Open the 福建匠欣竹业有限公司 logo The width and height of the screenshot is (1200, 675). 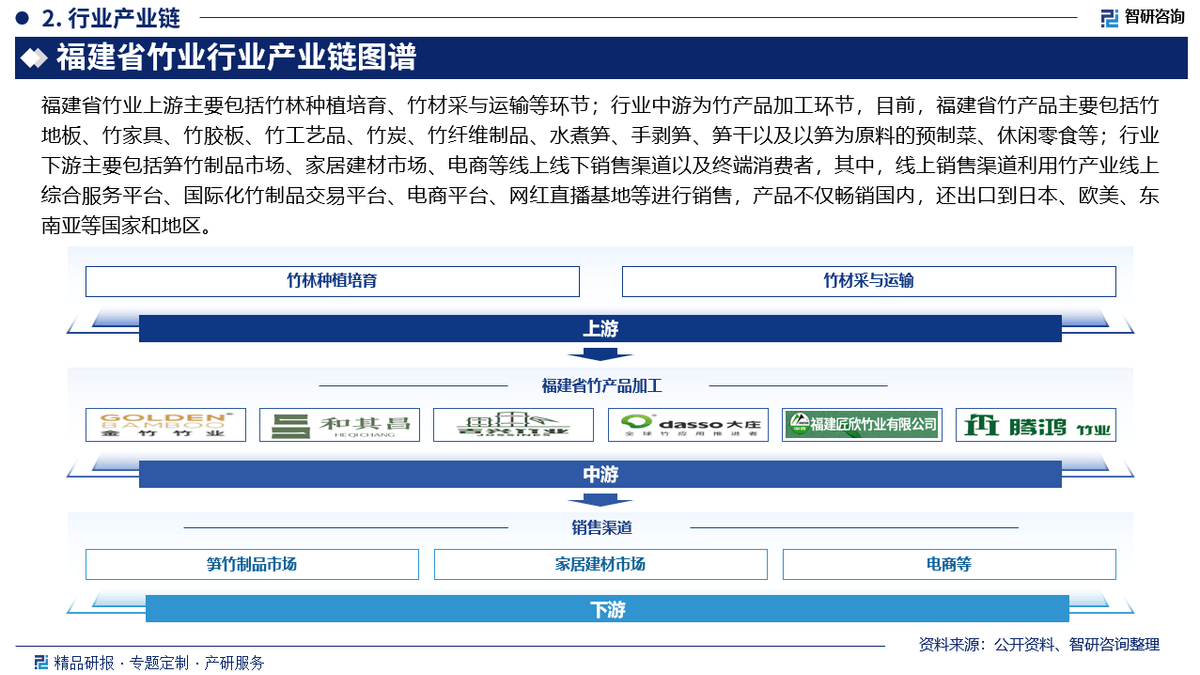click(x=862, y=425)
